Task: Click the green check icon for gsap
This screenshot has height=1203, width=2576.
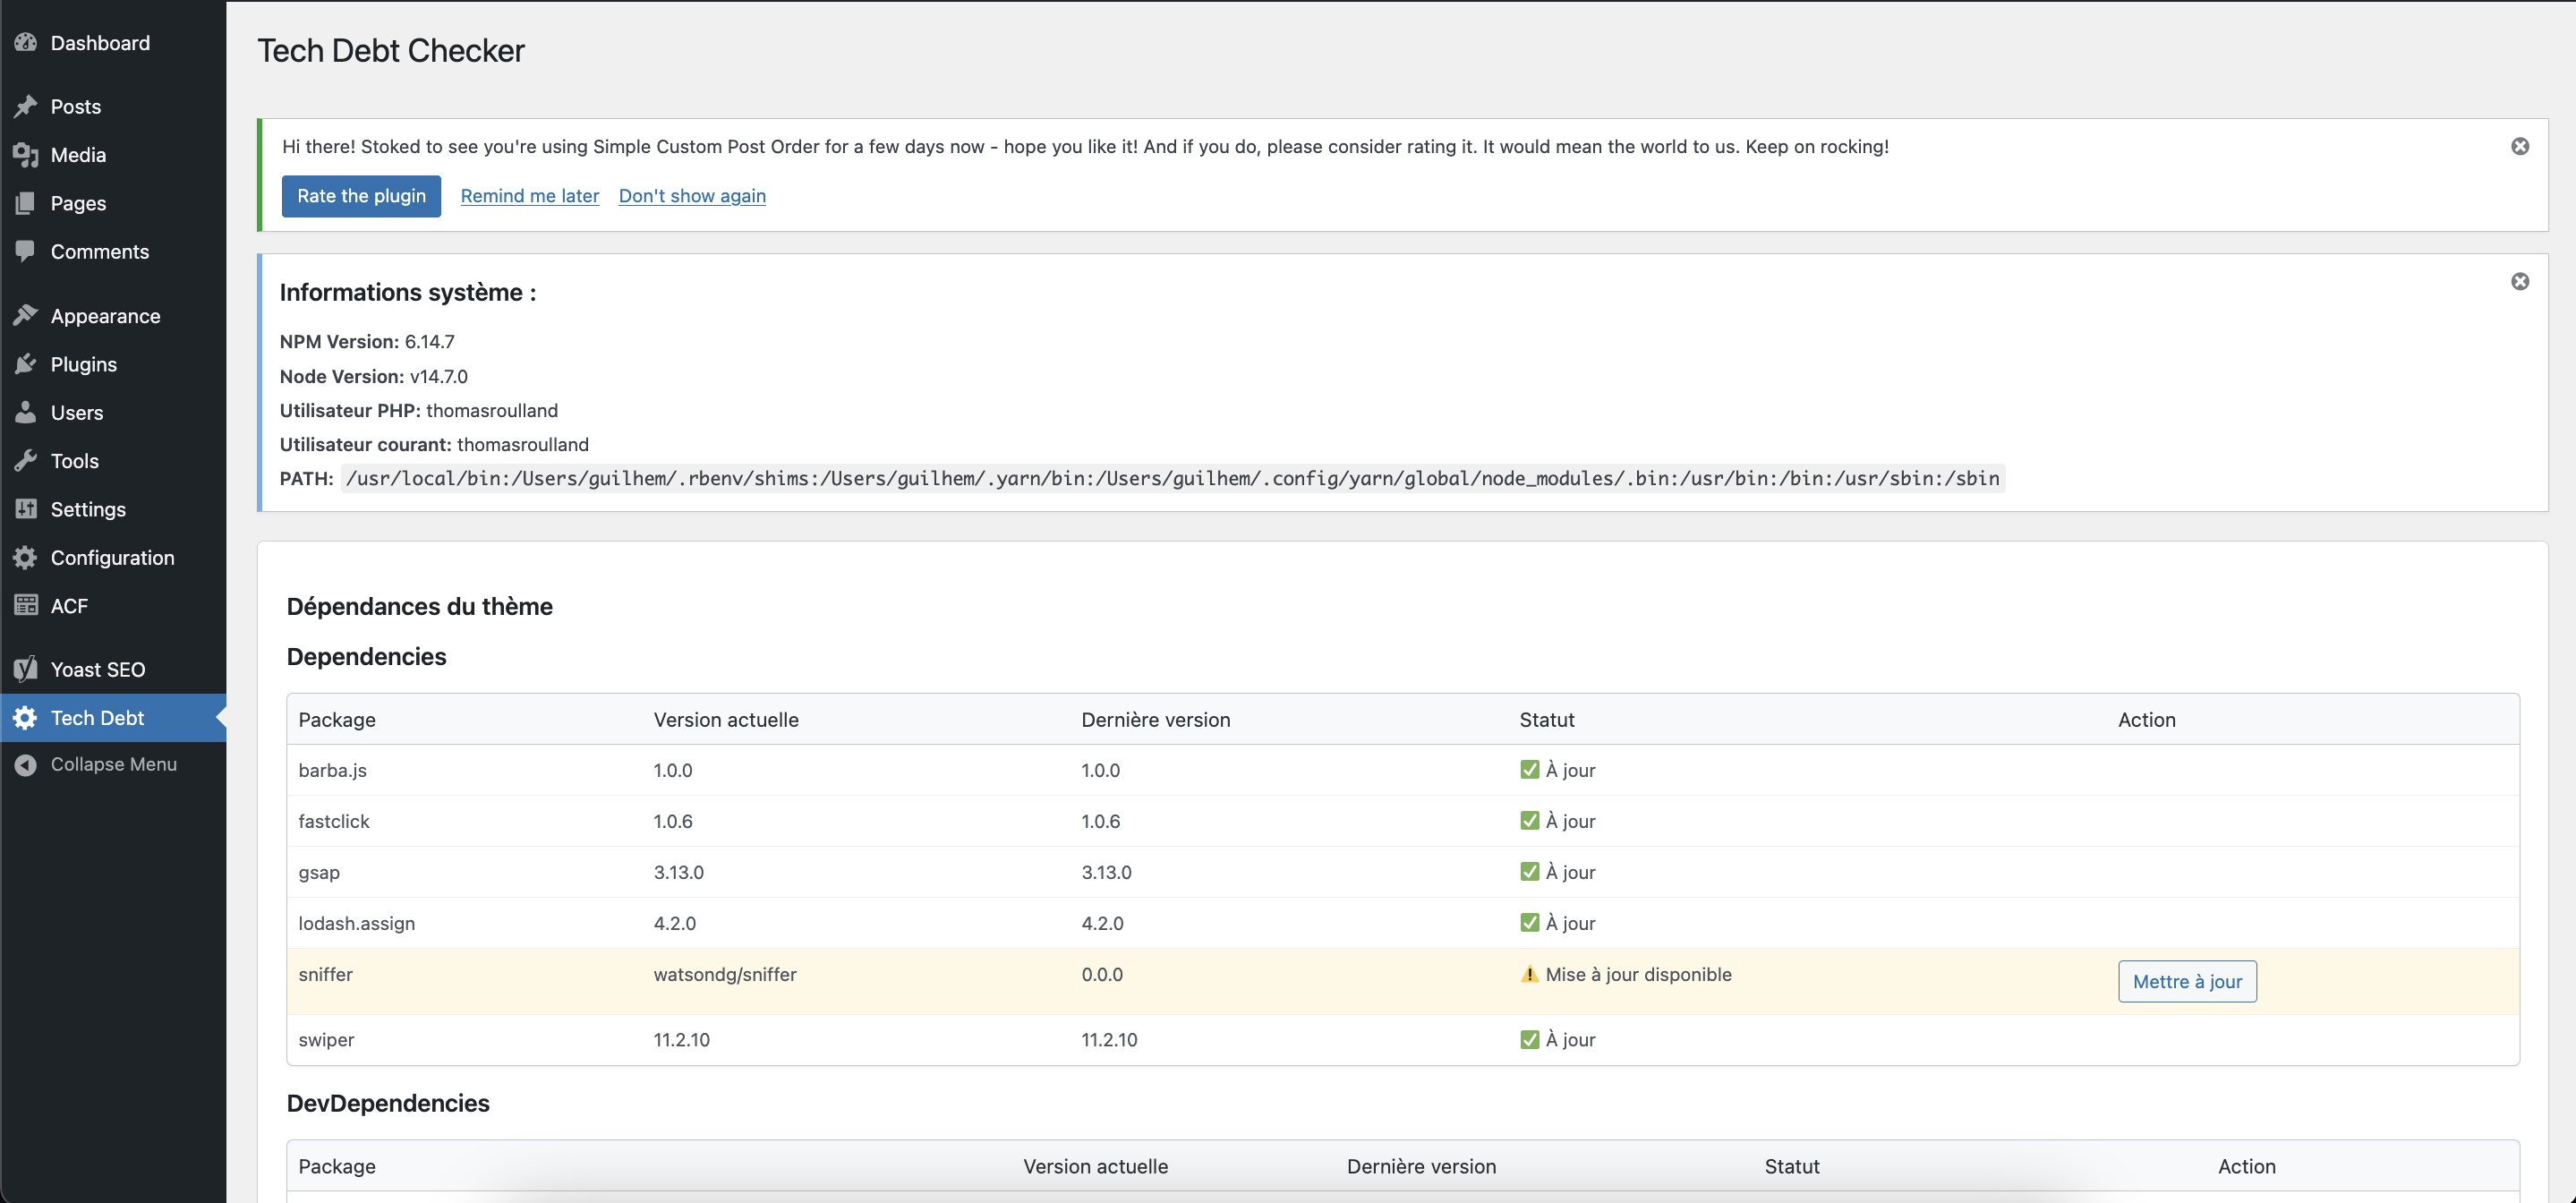Action: pos(1529,871)
